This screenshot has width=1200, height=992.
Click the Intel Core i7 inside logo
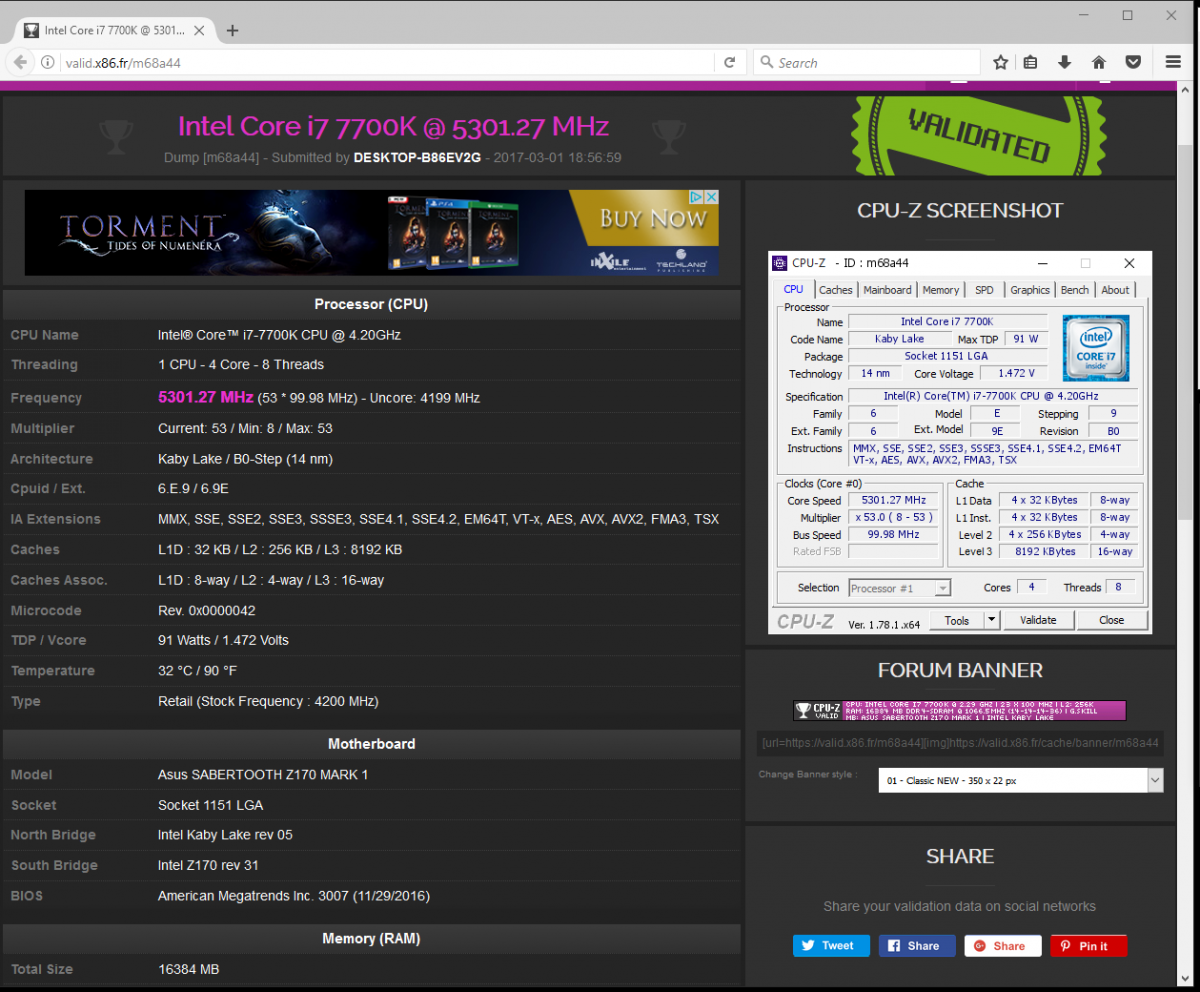[1096, 347]
